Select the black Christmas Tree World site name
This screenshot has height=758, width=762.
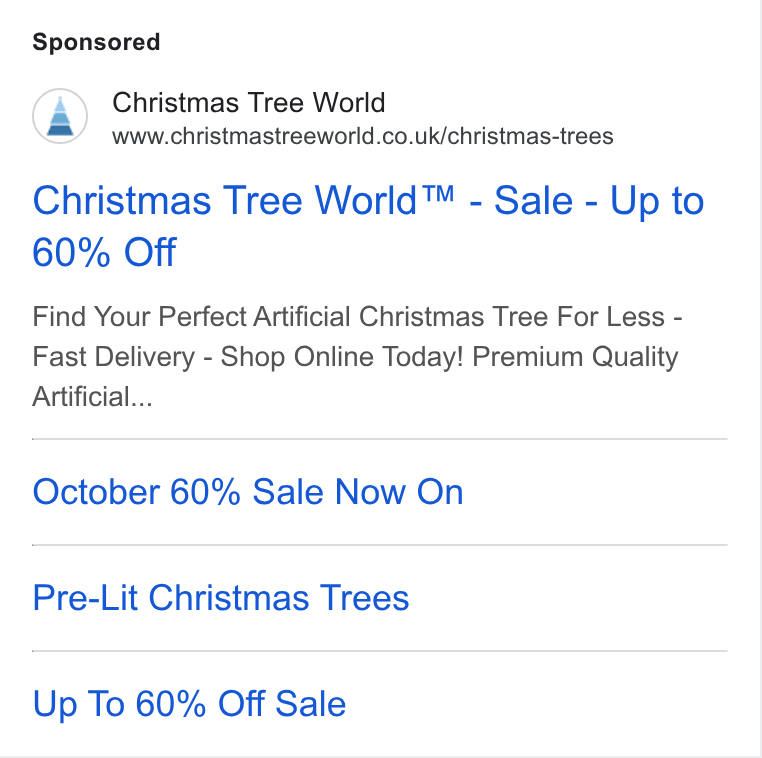(x=249, y=103)
